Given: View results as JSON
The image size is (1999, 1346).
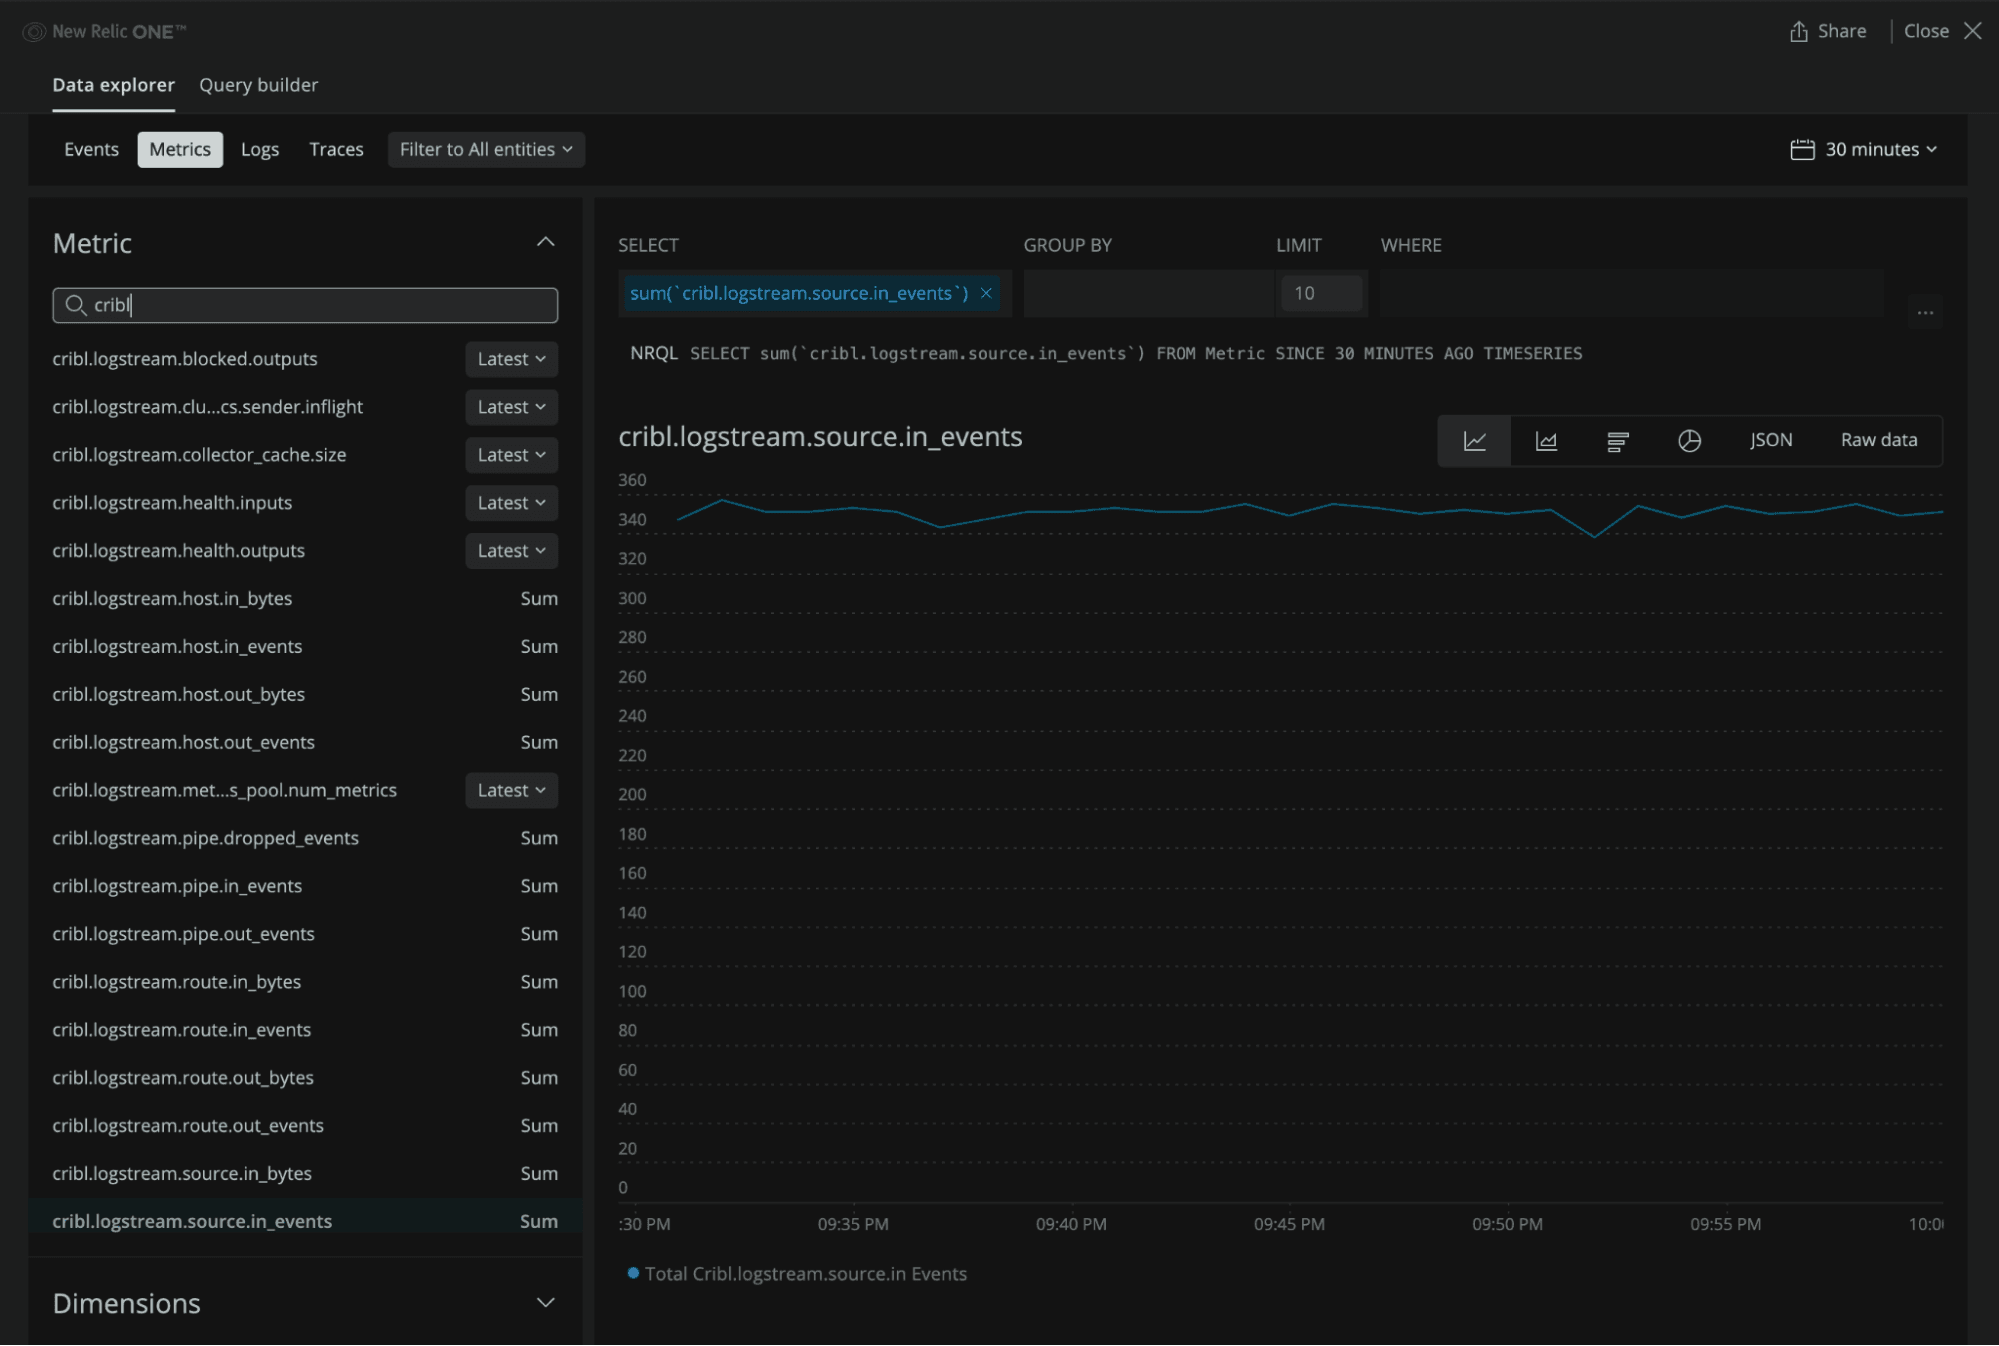Looking at the screenshot, I should [x=1770, y=440].
